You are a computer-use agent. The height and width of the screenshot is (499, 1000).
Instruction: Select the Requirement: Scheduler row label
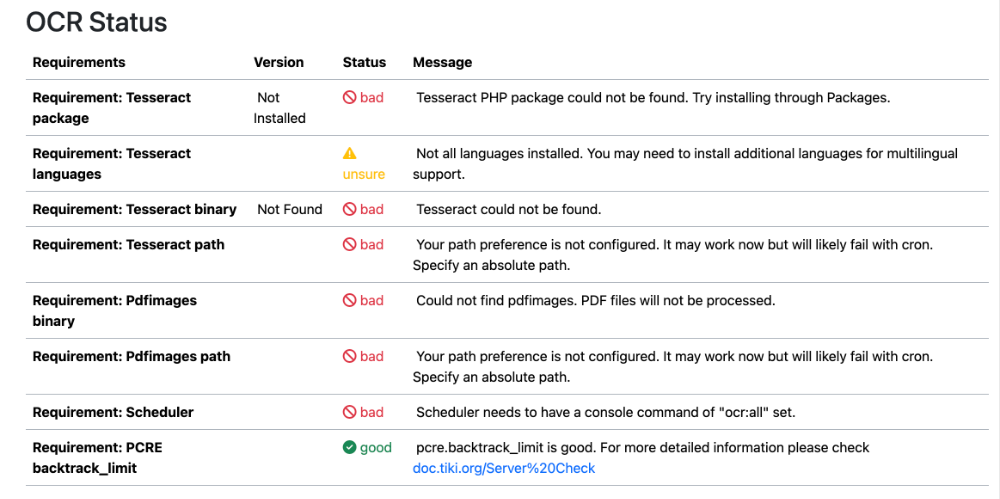tap(113, 412)
